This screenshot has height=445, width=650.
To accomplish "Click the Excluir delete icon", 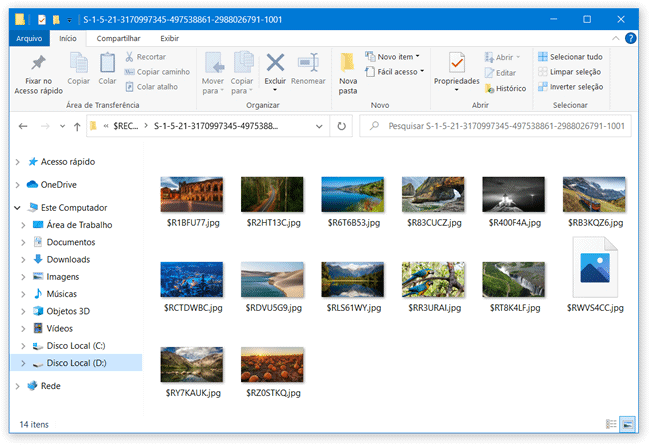I will [x=275, y=63].
